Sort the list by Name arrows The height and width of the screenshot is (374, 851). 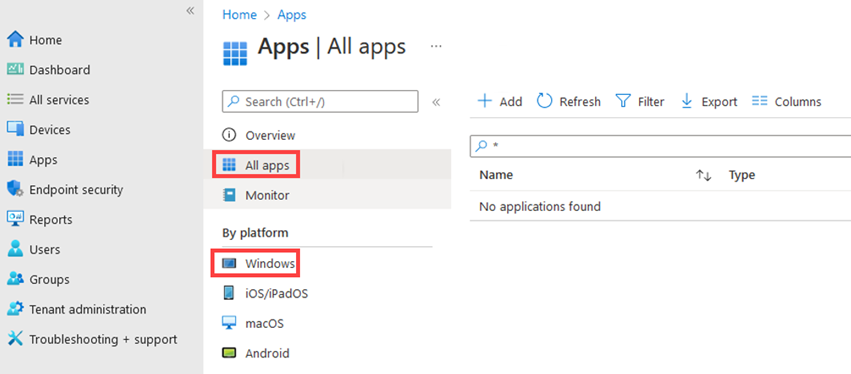[x=703, y=175]
